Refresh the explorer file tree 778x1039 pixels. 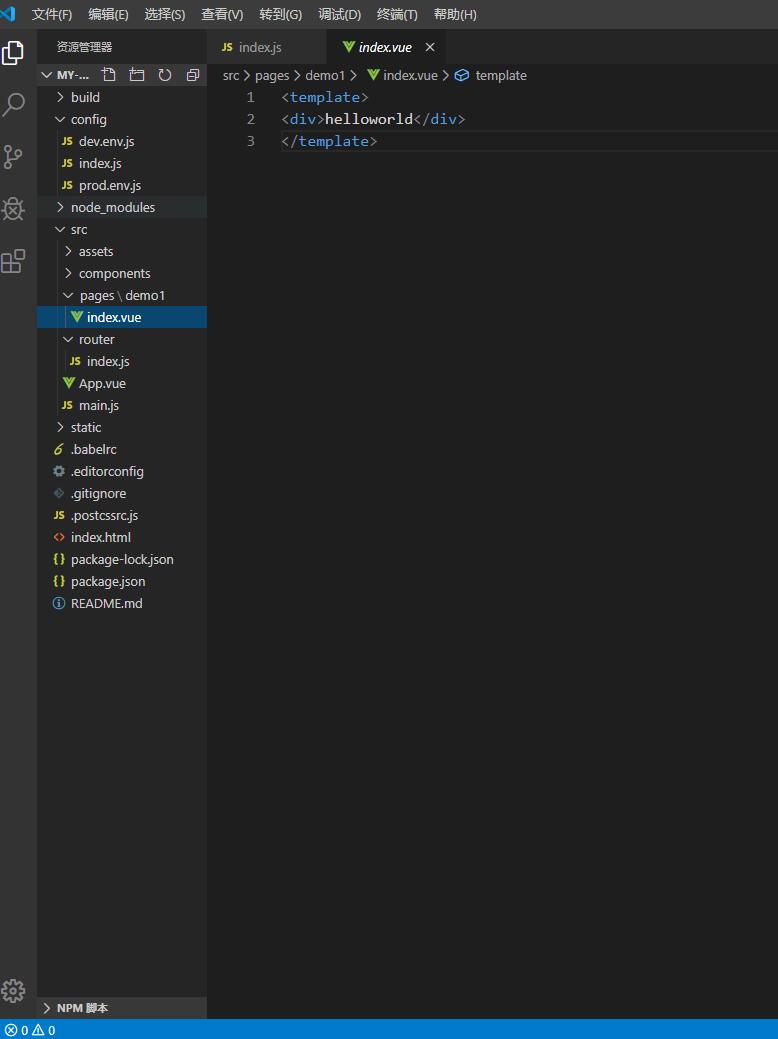165,75
